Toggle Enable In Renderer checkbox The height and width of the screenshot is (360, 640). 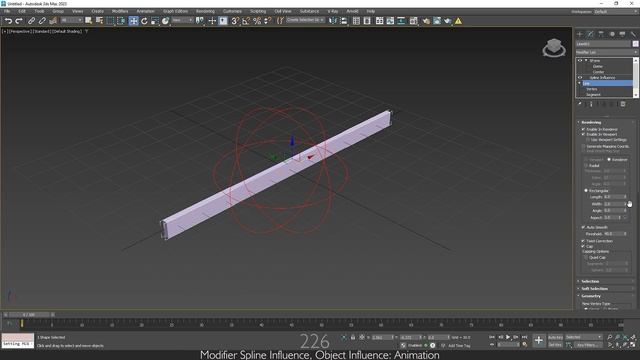583,129
